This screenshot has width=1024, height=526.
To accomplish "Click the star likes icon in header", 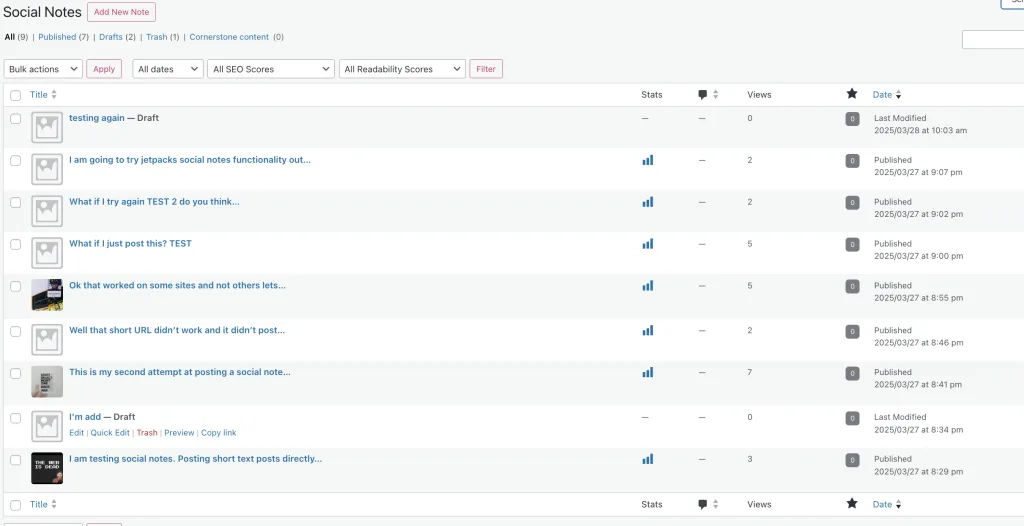I will pyautogui.click(x=852, y=94).
